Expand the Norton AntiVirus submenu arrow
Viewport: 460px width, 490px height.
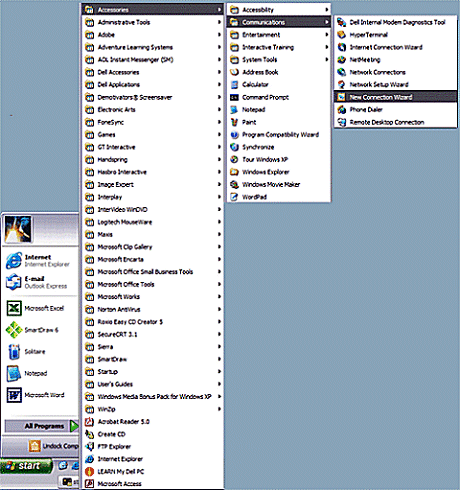219,309
